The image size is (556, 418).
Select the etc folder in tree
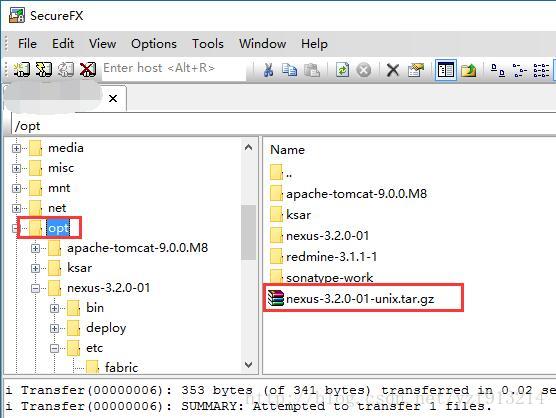94,348
